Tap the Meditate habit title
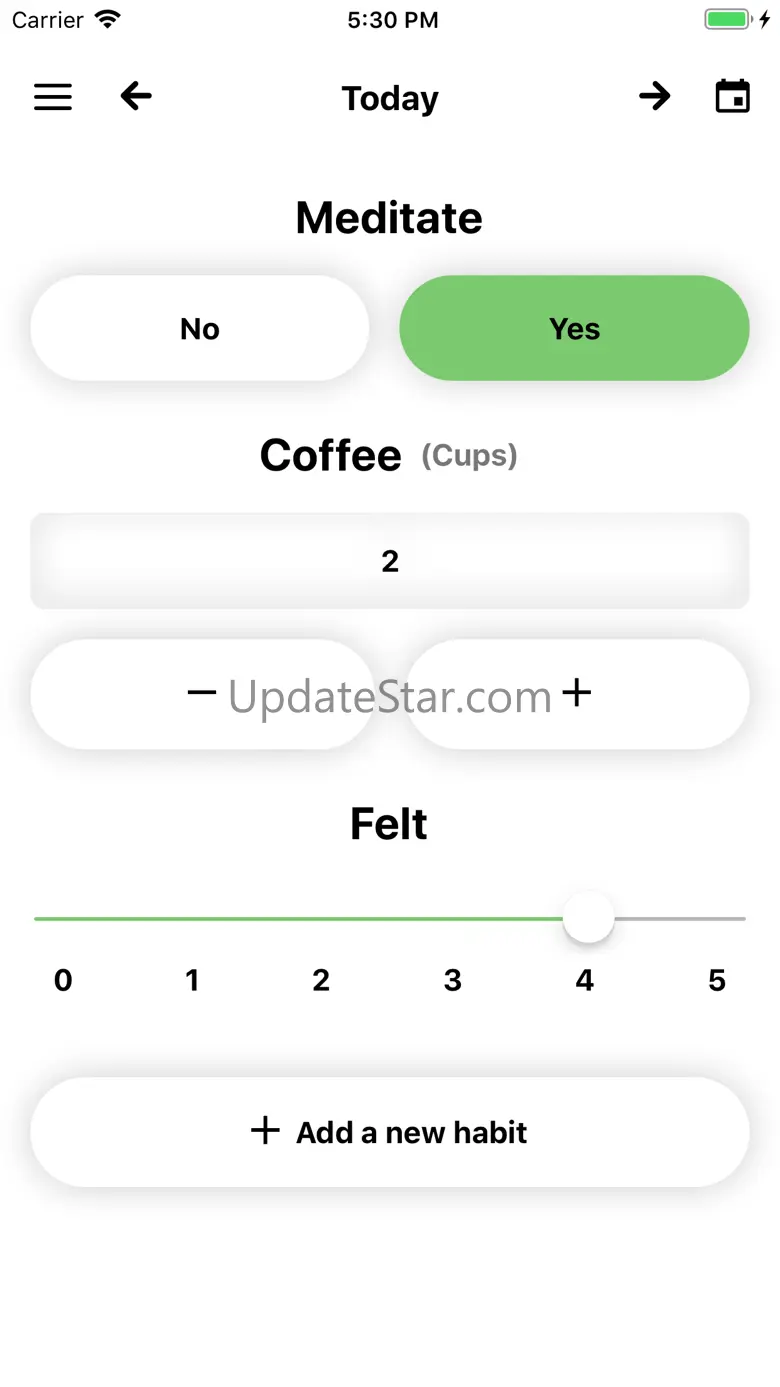Screen dimensions: 780x1387 389,218
